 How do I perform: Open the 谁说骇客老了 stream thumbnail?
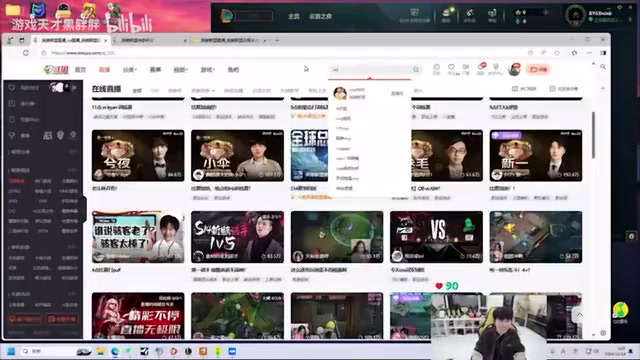coord(138,237)
